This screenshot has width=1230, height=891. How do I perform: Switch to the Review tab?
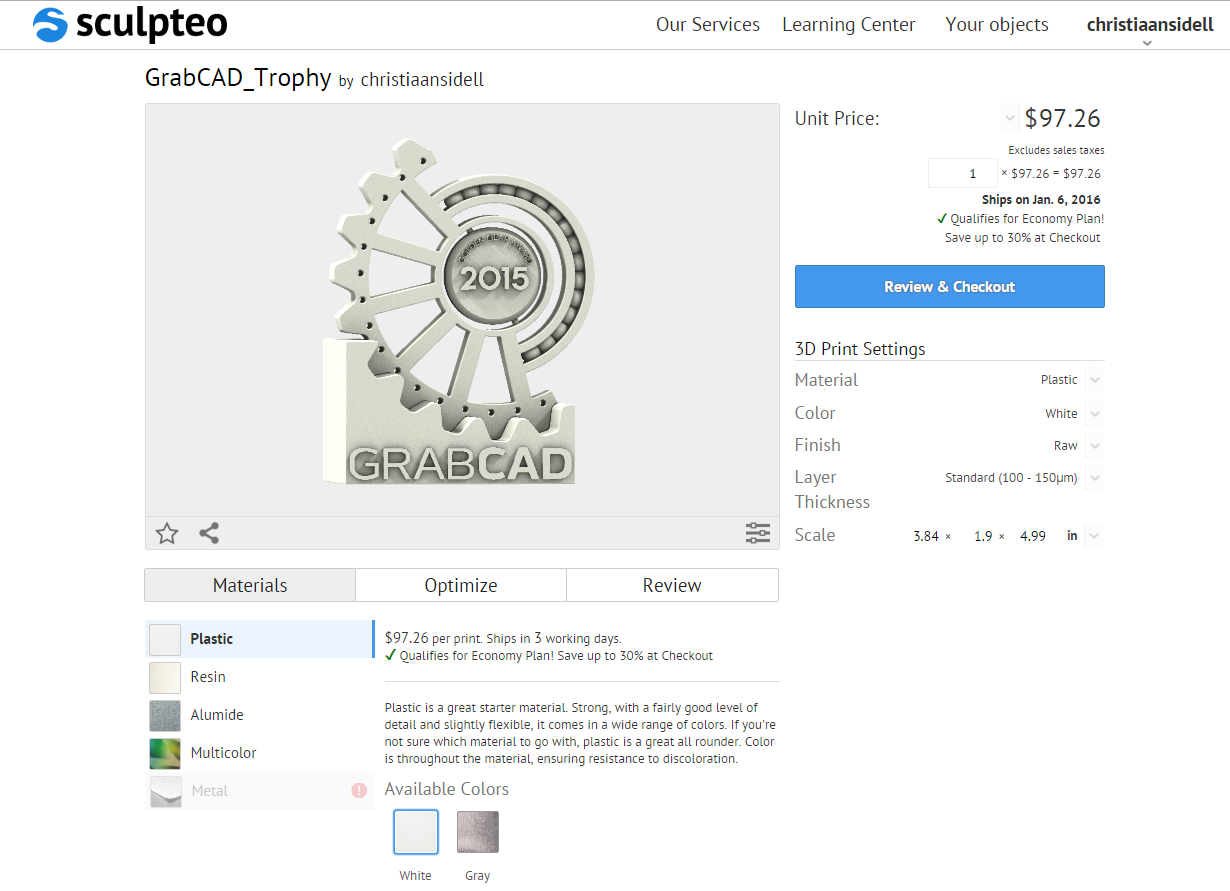tap(672, 585)
